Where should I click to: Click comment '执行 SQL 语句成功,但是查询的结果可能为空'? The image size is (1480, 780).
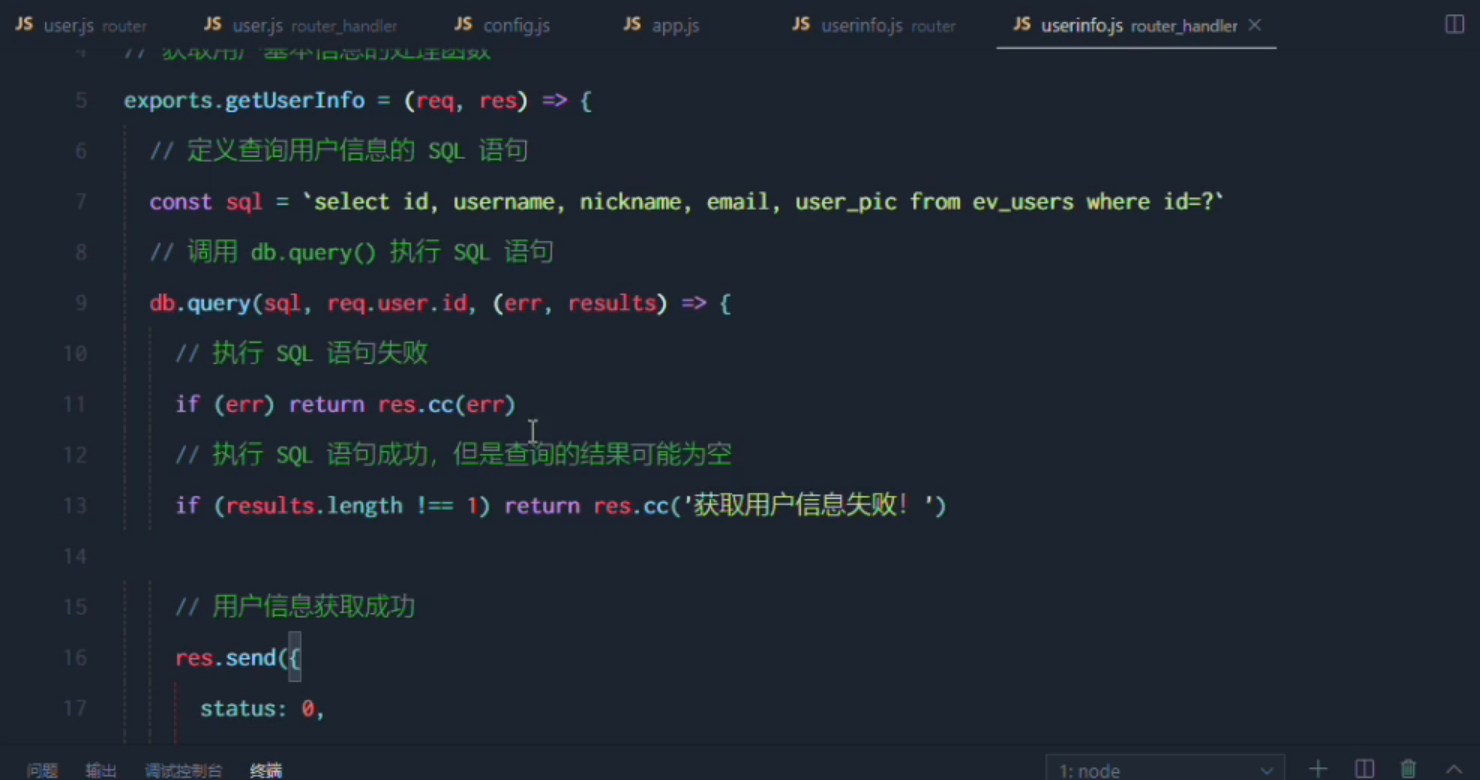click(x=472, y=454)
